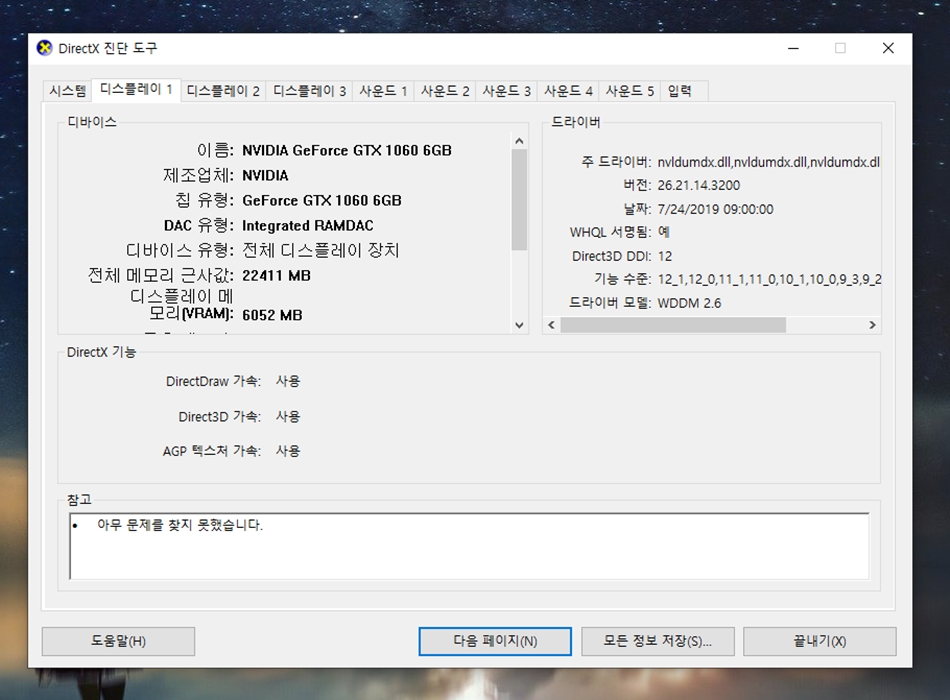
Task: Click the device panel scroll up arrow
Action: pyautogui.click(x=519, y=141)
